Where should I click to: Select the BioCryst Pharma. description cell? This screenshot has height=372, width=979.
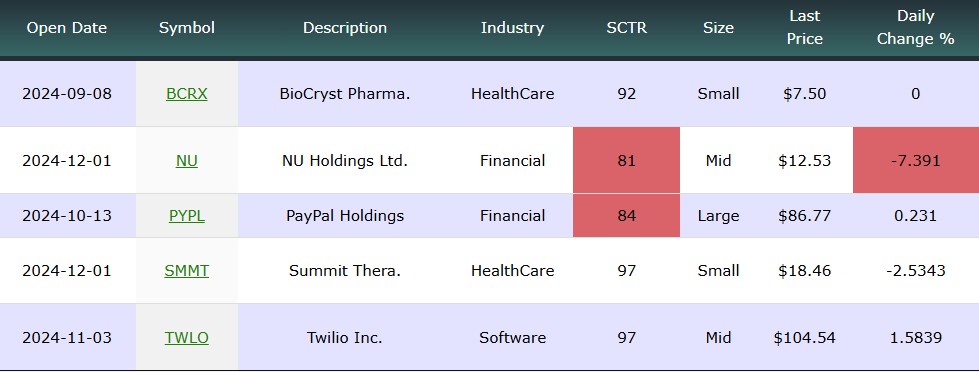coord(345,94)
